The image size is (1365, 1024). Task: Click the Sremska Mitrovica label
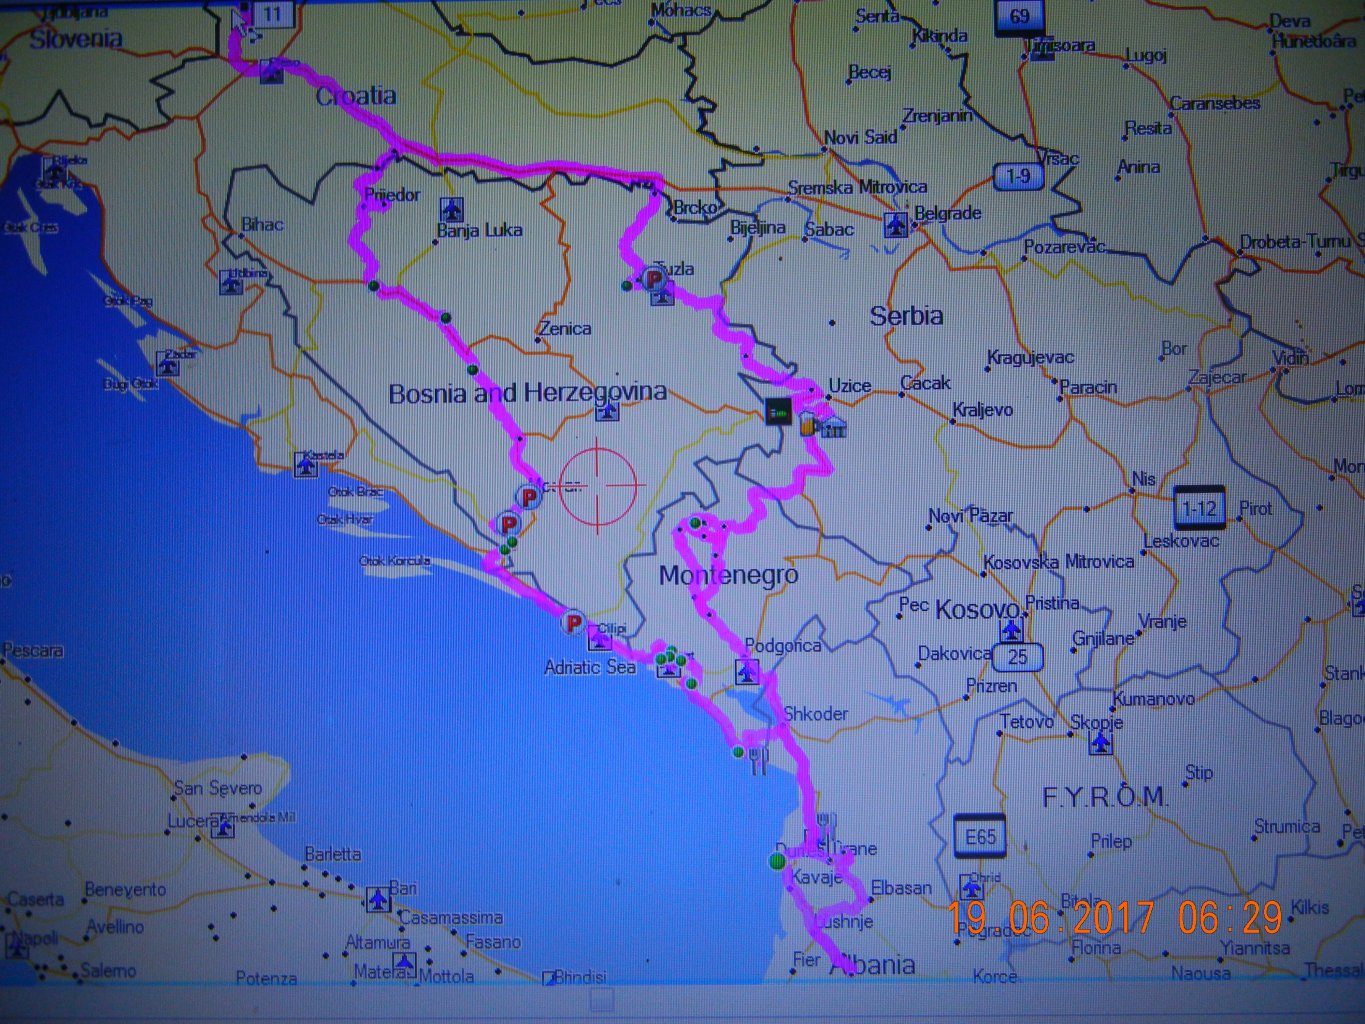click(858, 187)
